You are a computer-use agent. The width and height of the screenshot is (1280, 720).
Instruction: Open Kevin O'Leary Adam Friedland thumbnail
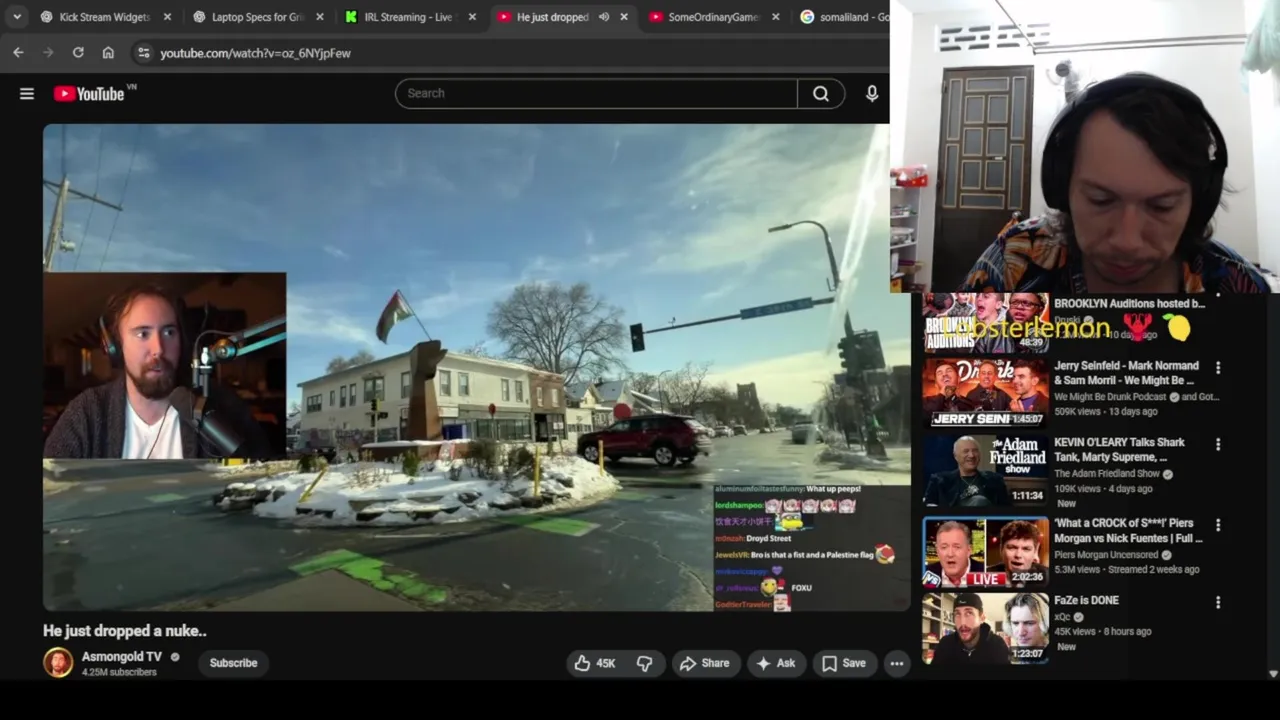[985, 471]
